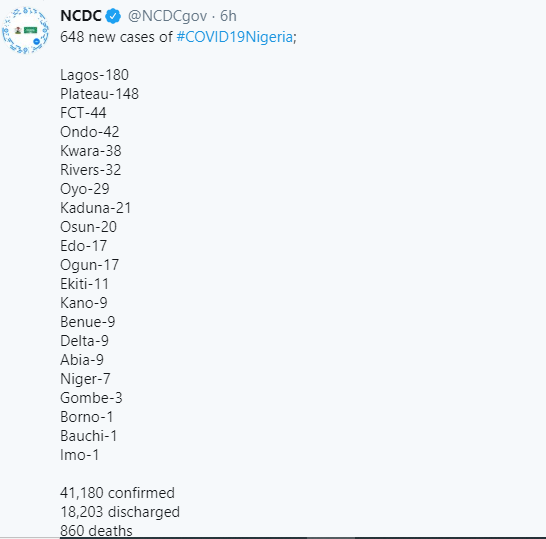The image size is (546, 539).
Task: Select the Imo-1 entry
Action: tap(80, 455)
